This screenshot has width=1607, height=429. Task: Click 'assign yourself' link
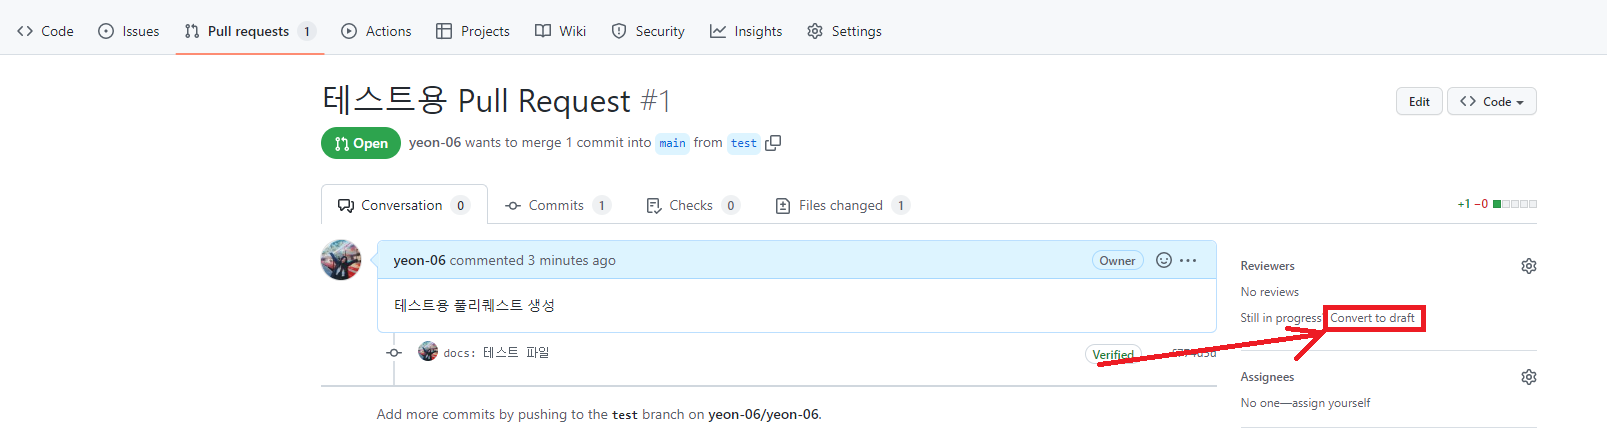click(1330, 403)
